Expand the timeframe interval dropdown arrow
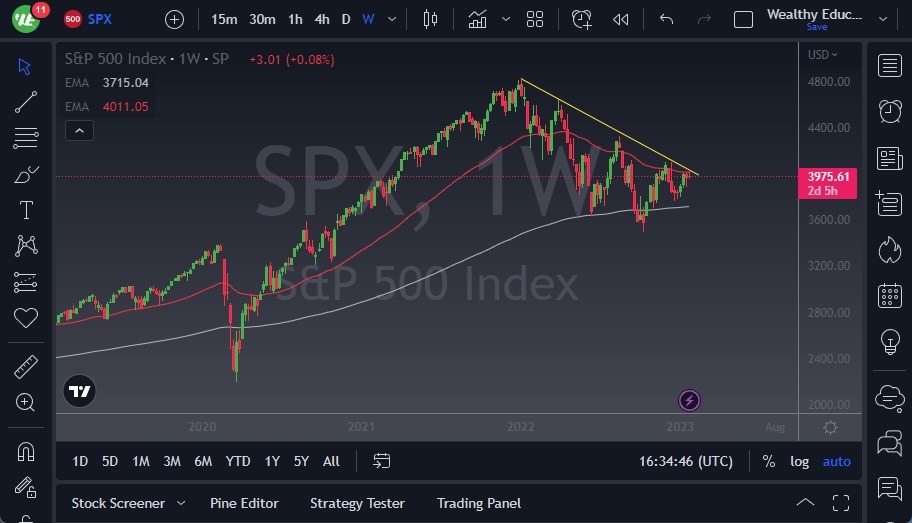The height and width of the screenshot is (523, 912). 392,19
